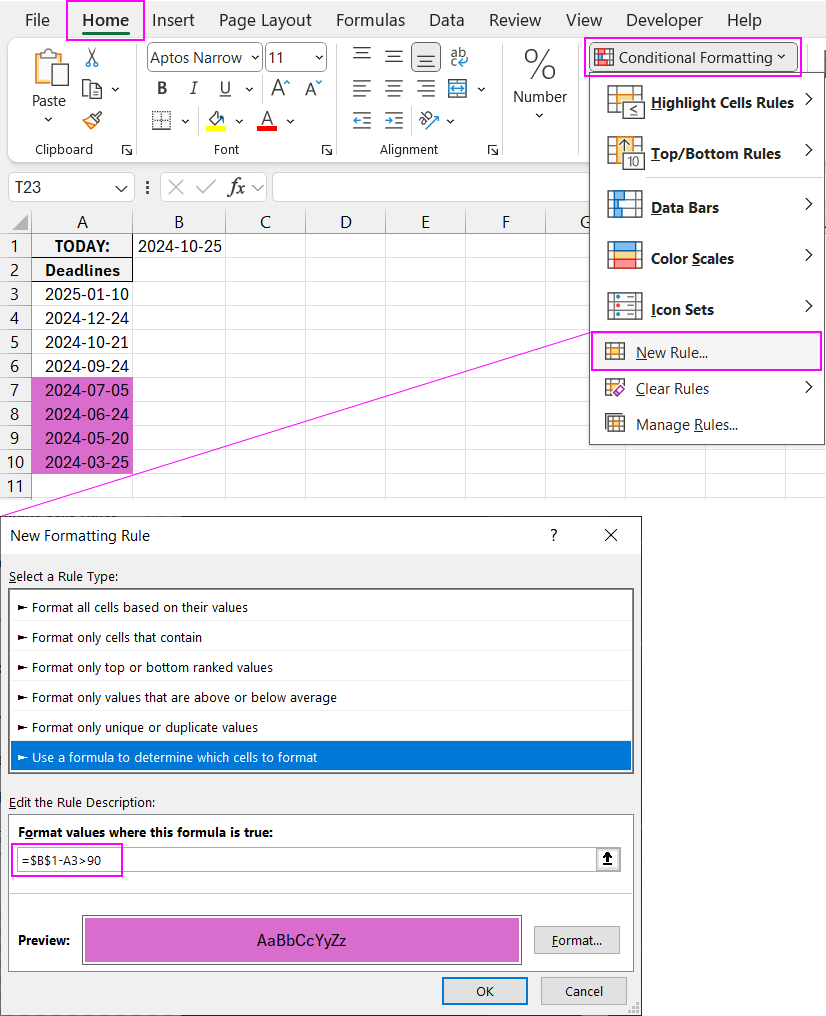Click the Format... button

(x=576, y=940)
